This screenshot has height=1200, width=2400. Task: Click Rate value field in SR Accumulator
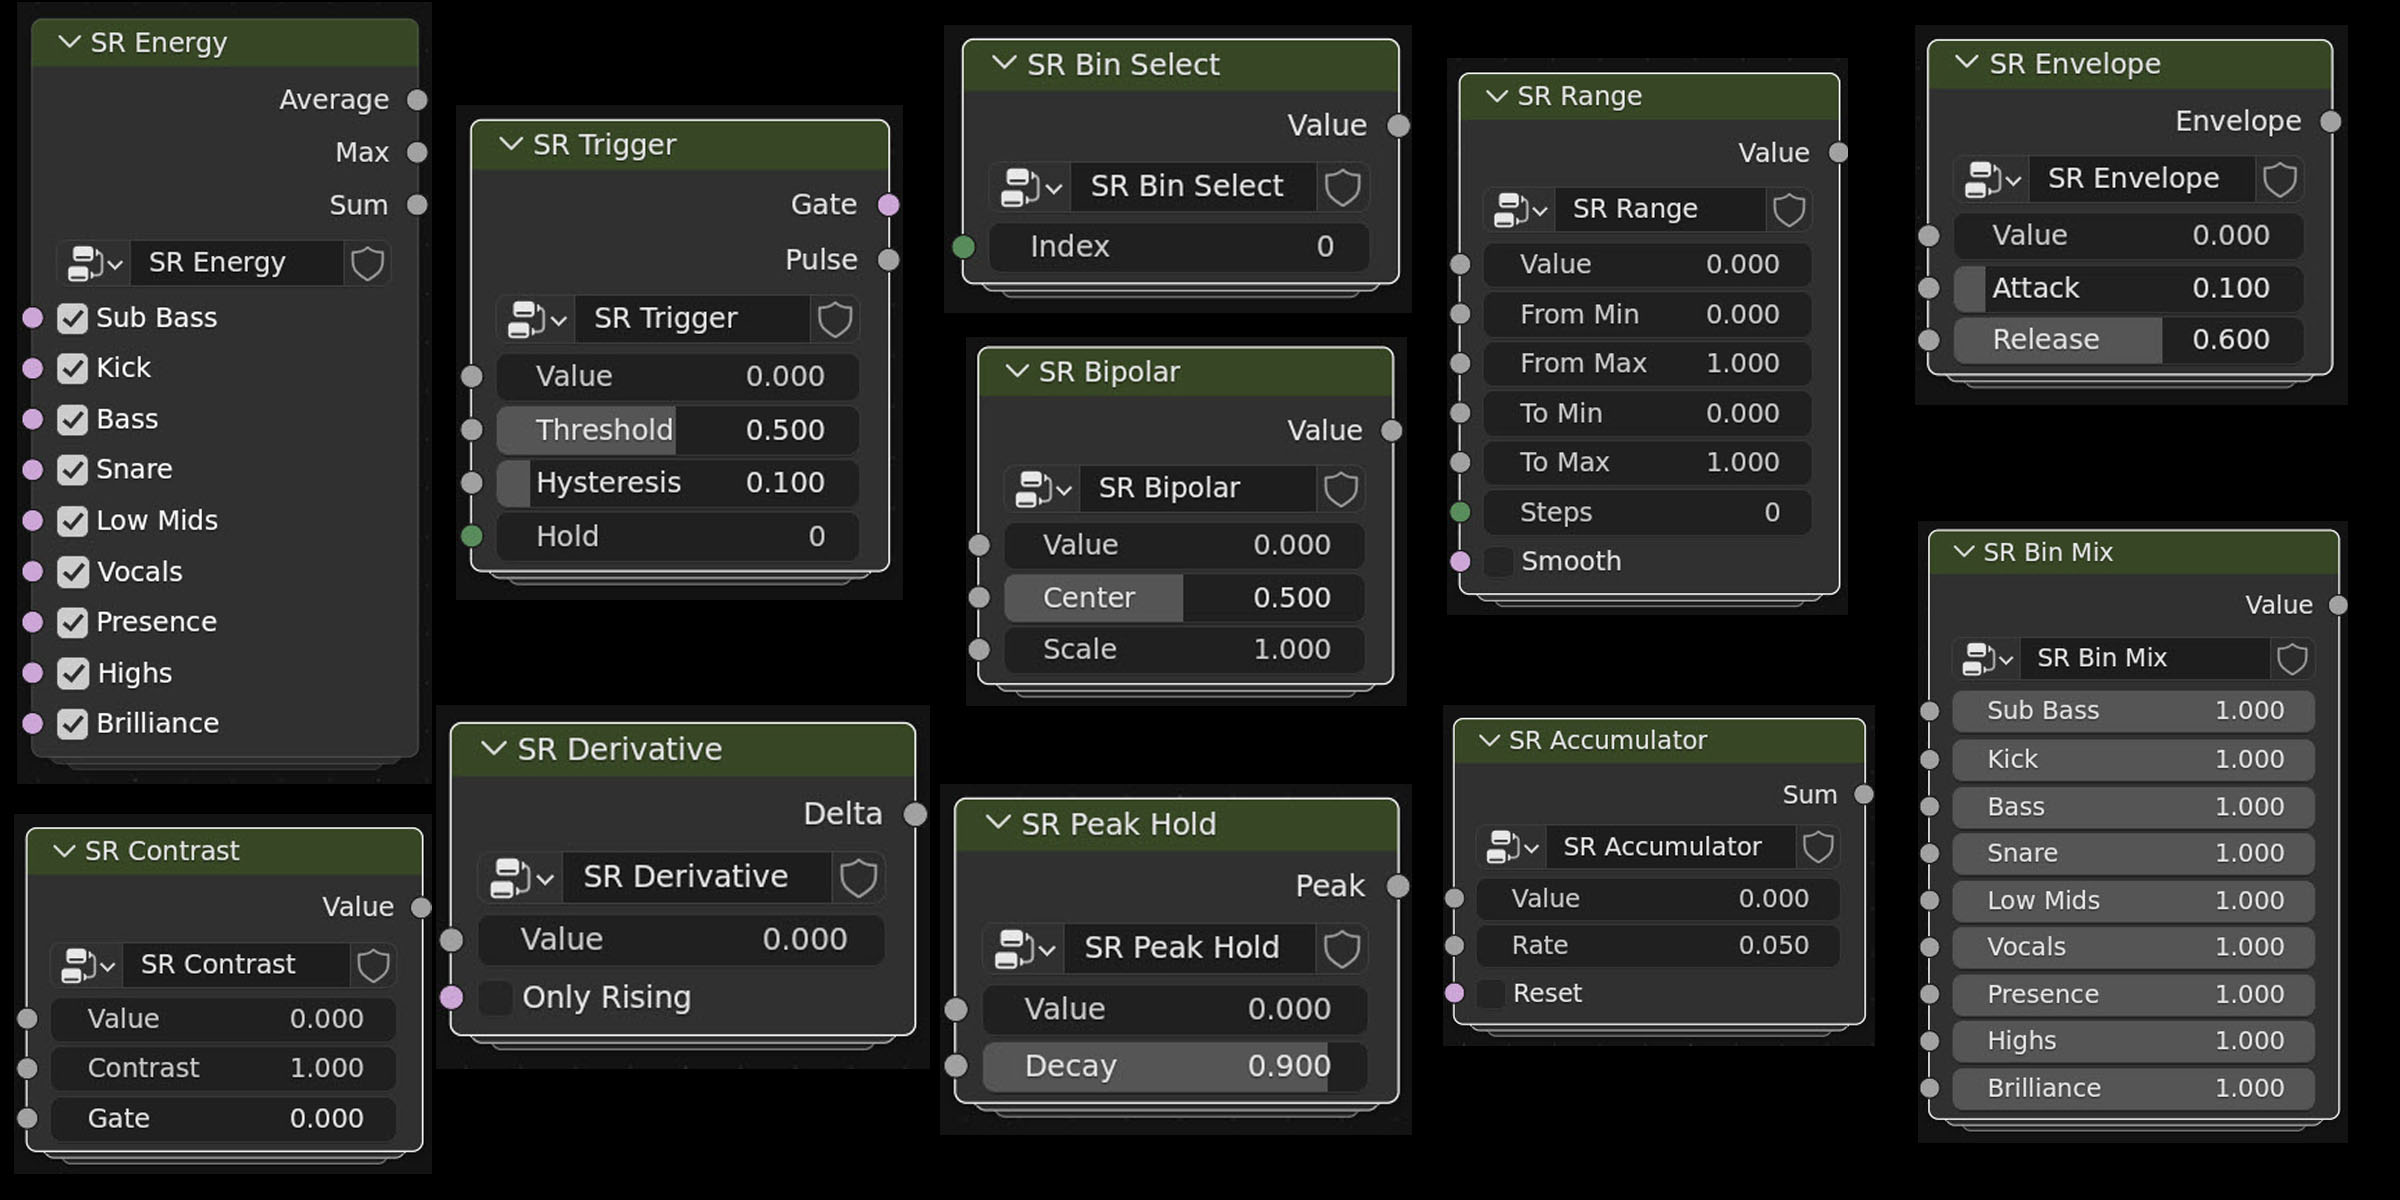coord(1658,946)
